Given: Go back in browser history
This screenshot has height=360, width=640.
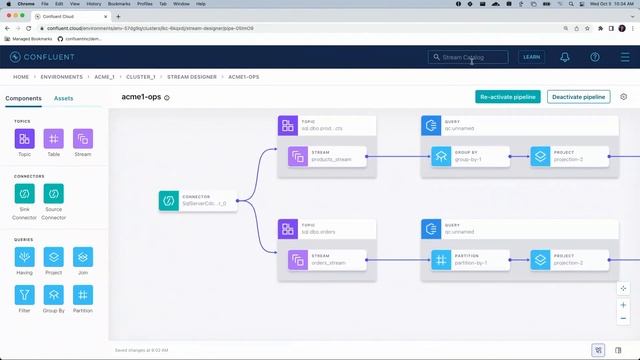Looking at the screenshot, I should tap(7, 28).
